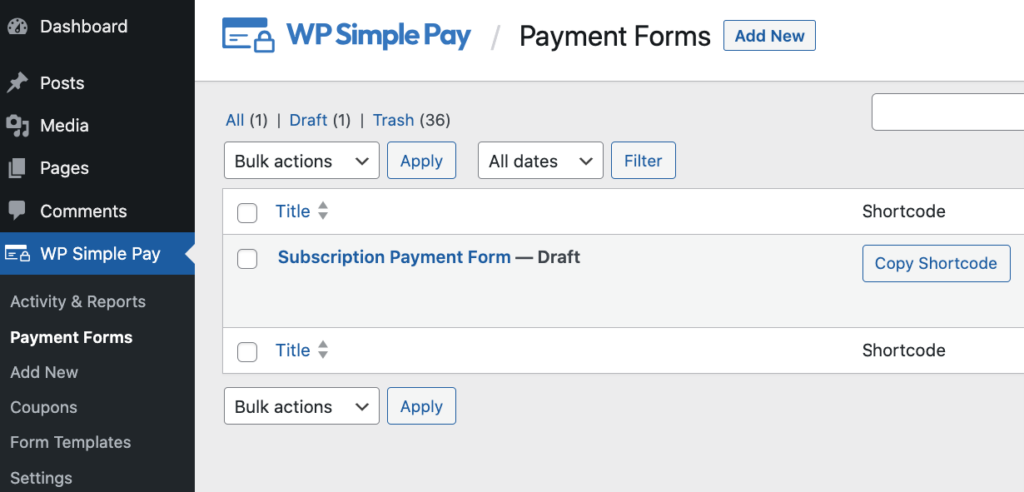This screenshot has height=492, width=1024.
Task: Toggle the select-all checkbox in table footer
Action: click(x=247, y=351)
